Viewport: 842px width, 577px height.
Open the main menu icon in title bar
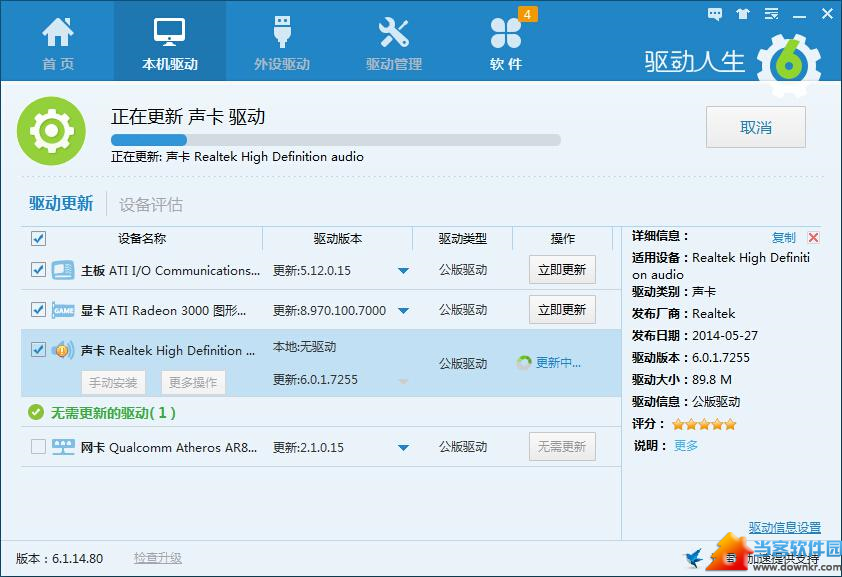tap(770, 14)
